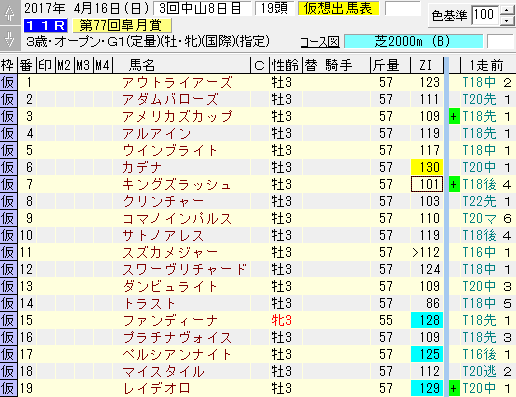Click the 仮想出馬表 yellow button

[338, 9]
